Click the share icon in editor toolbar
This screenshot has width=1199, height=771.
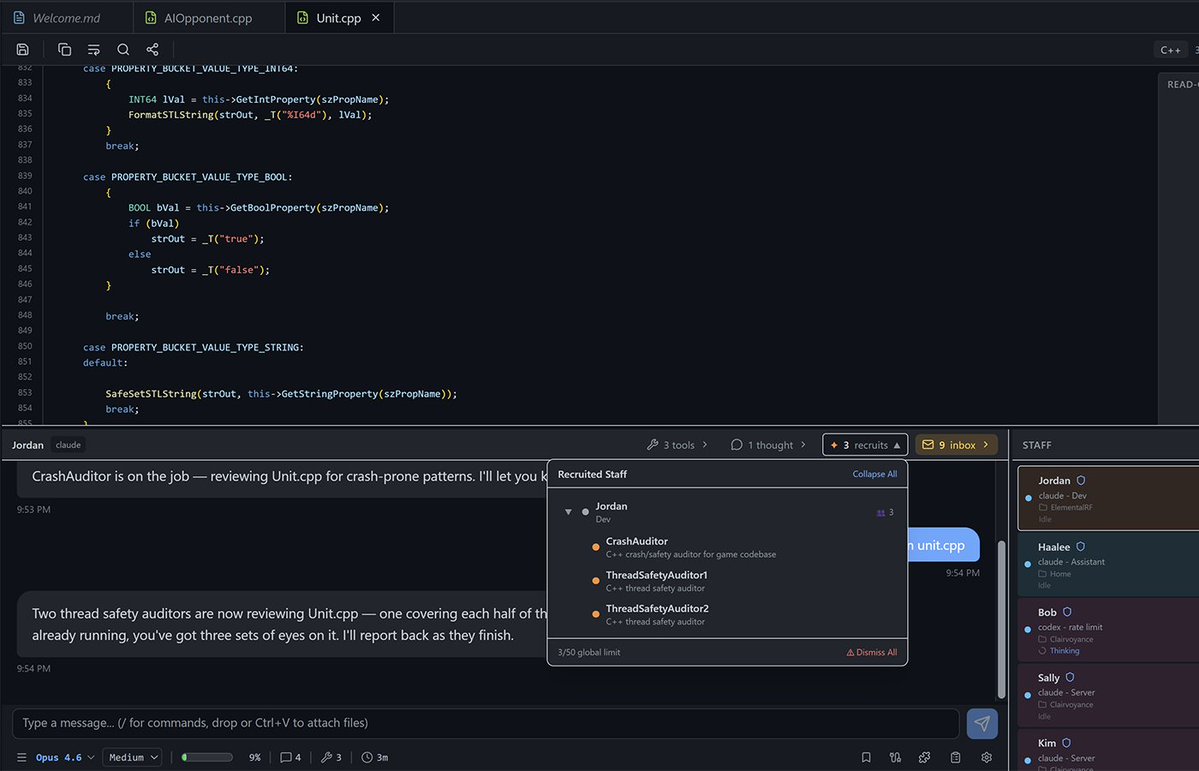click(152, 50)
